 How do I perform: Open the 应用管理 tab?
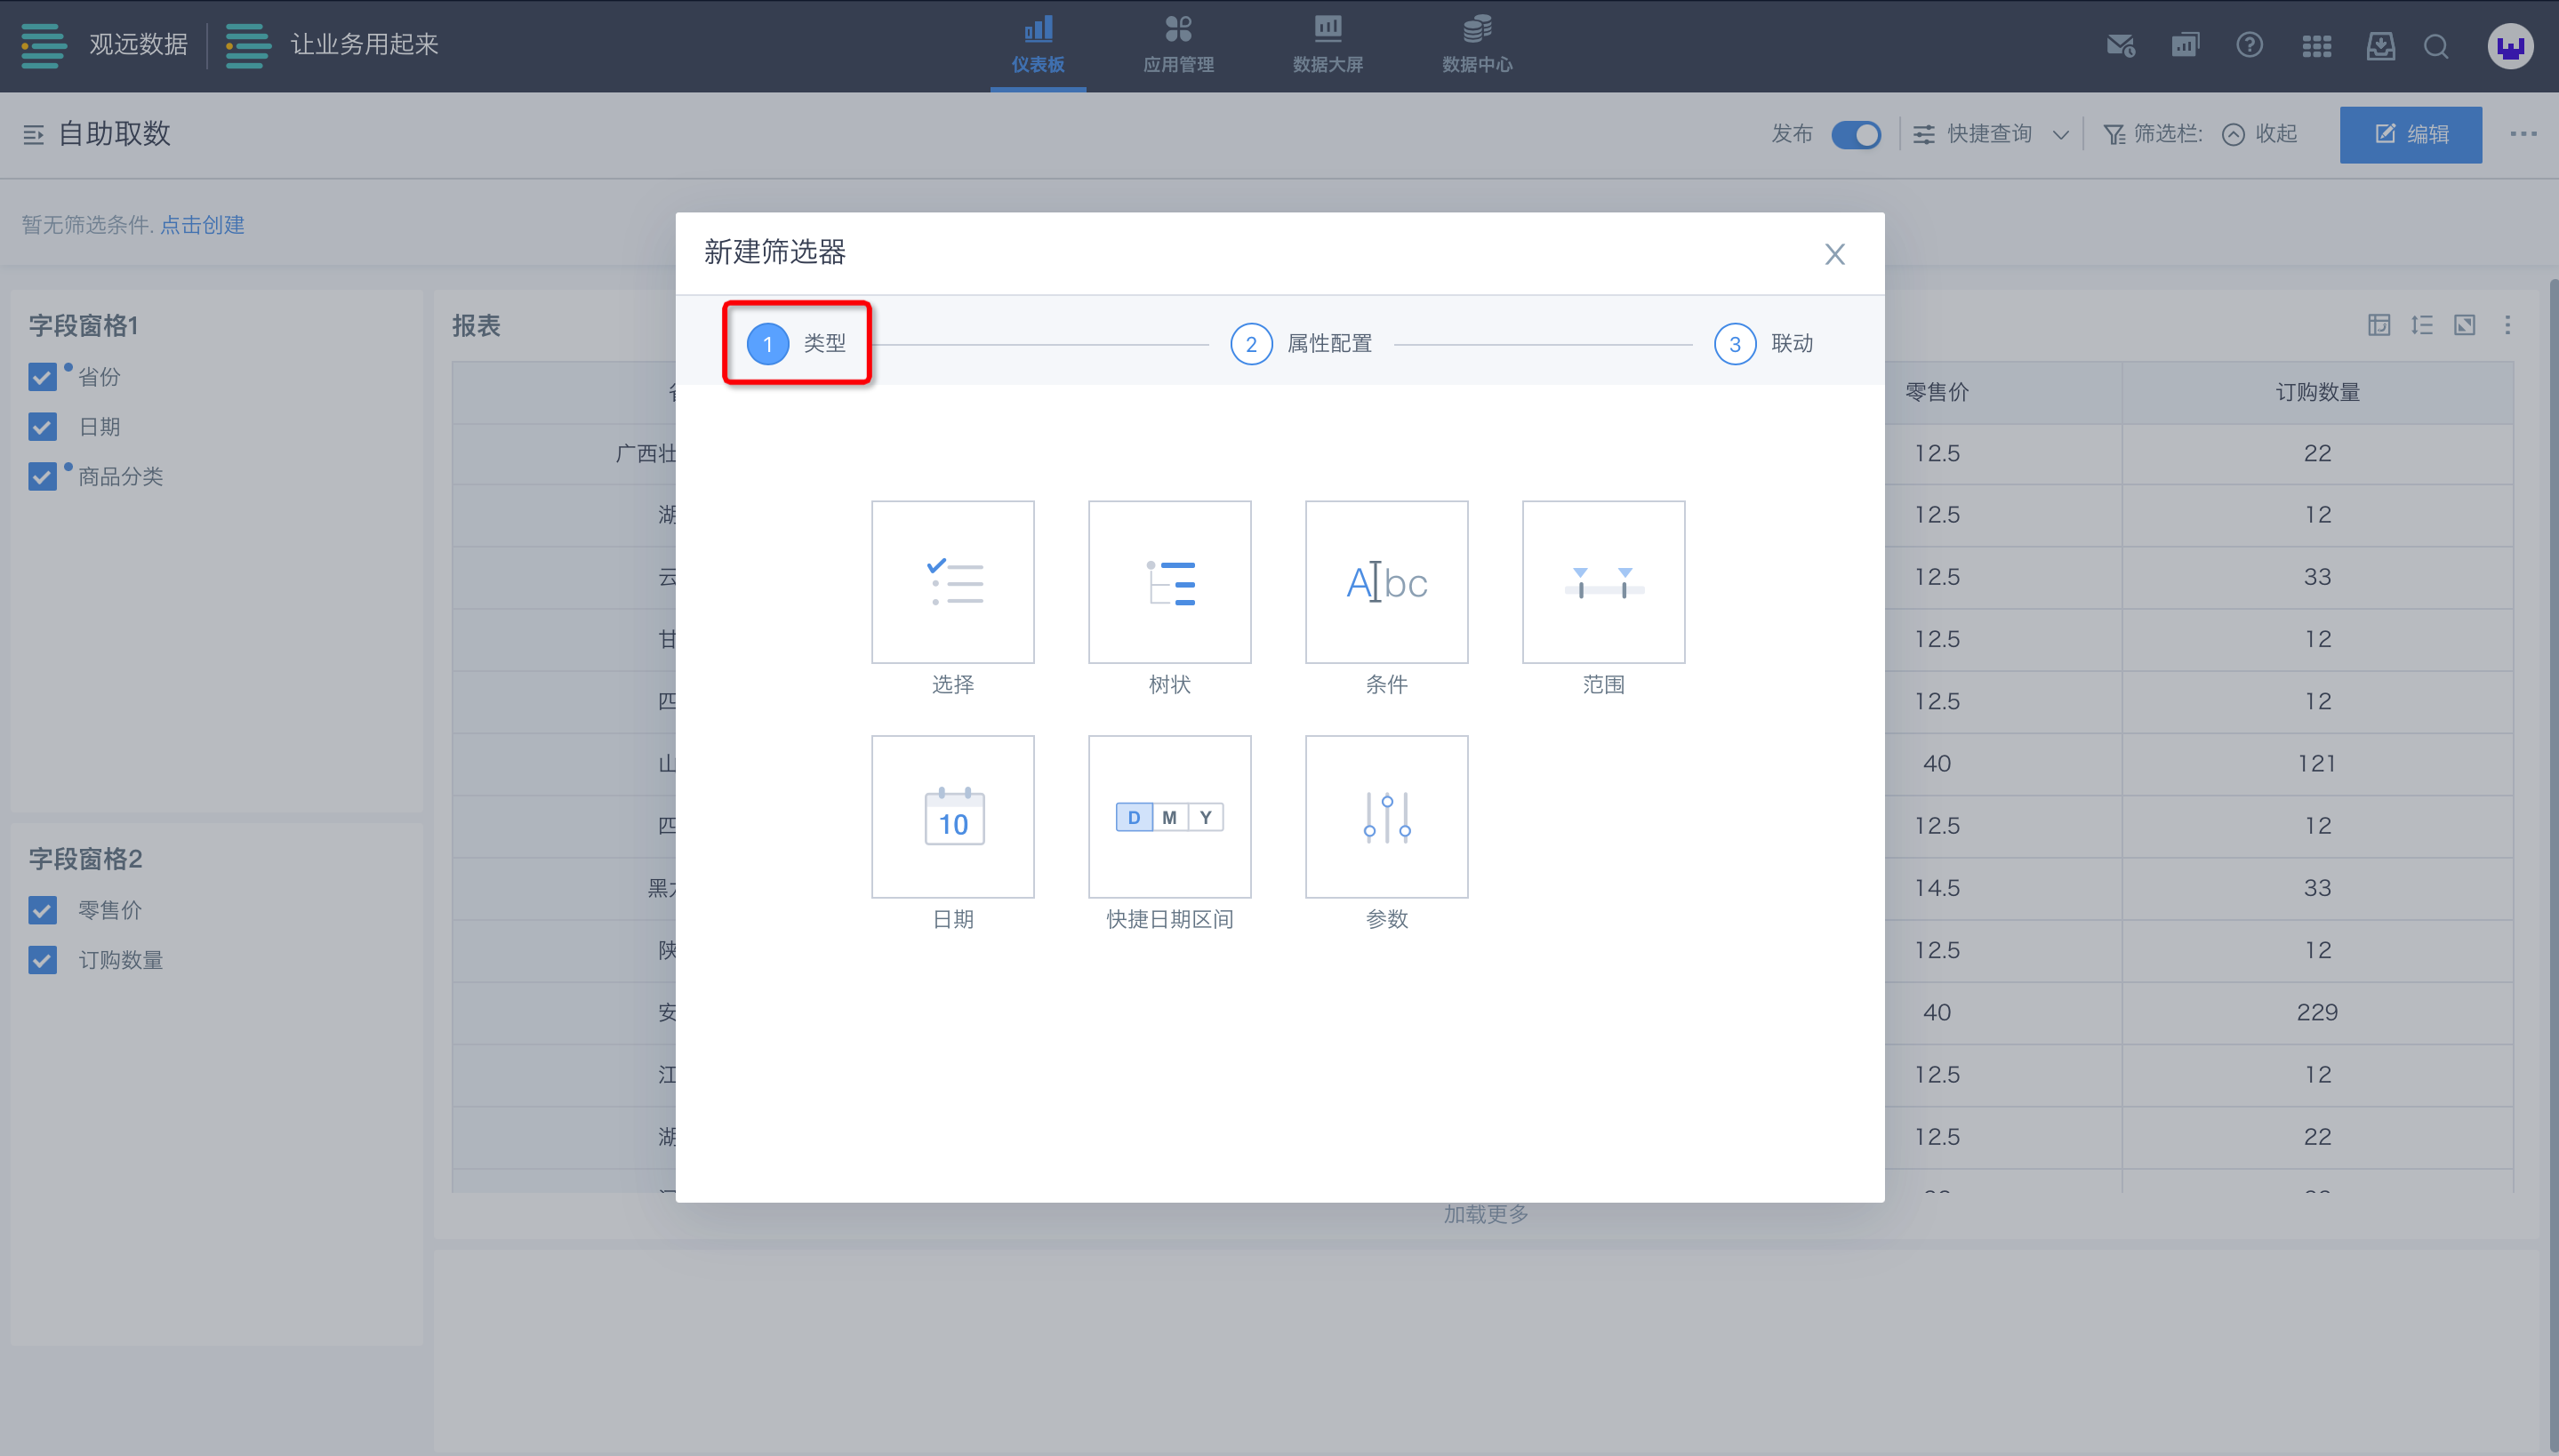point(1178,45)
